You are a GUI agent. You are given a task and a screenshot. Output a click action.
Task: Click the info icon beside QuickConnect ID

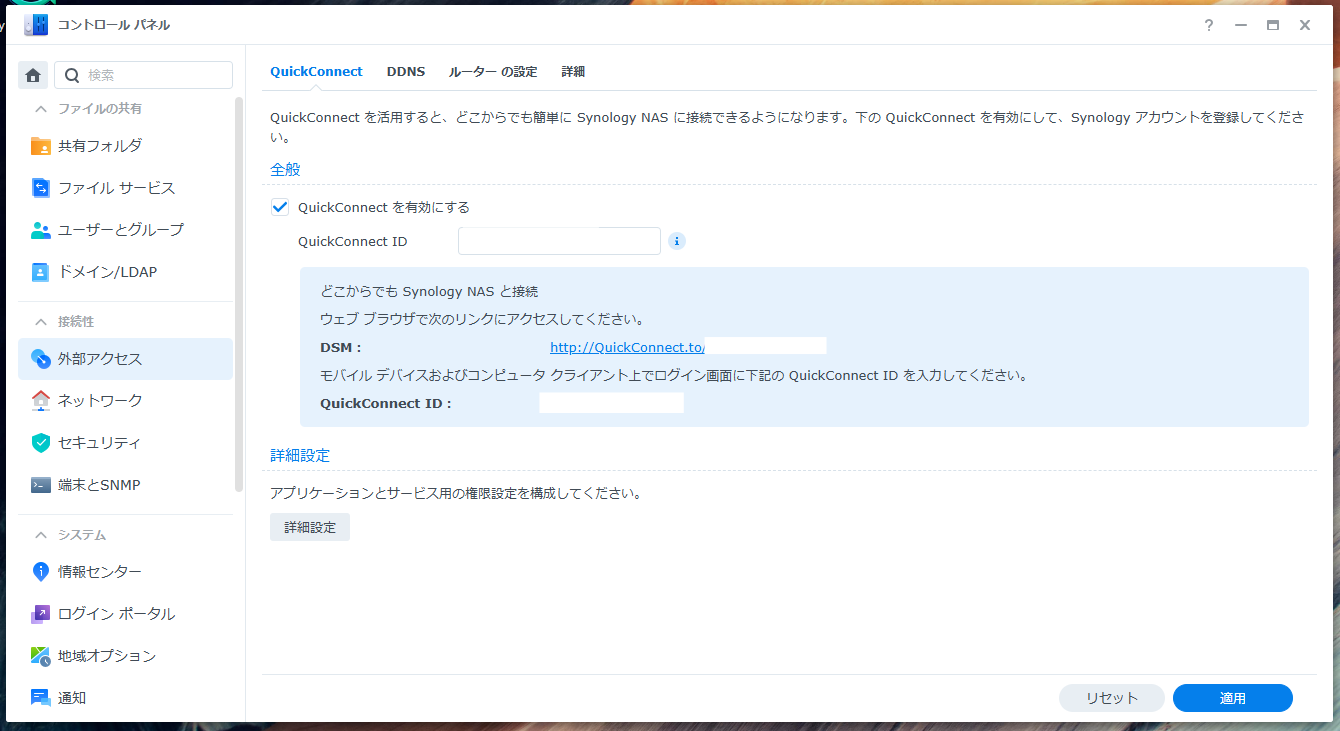coord(677,241)
